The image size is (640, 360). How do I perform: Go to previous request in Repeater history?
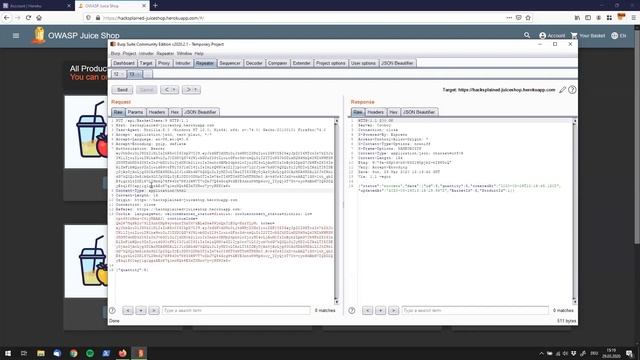click(166, 90)
